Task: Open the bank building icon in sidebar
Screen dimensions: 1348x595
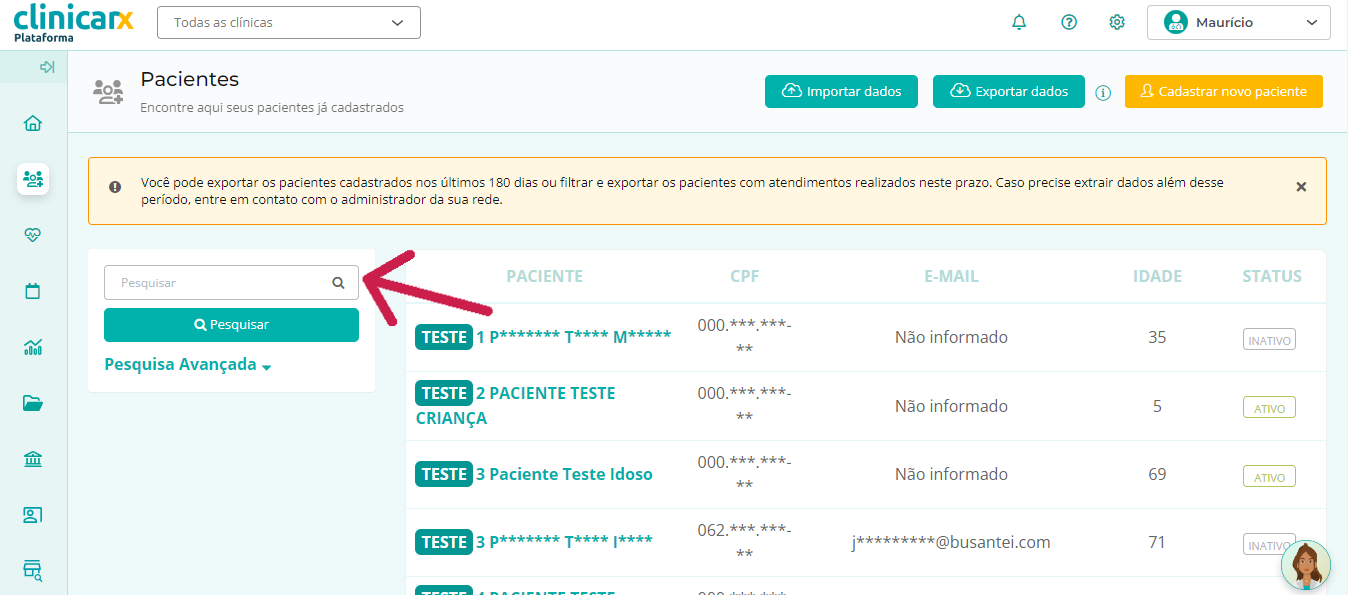Action: (x=33, y=459)
